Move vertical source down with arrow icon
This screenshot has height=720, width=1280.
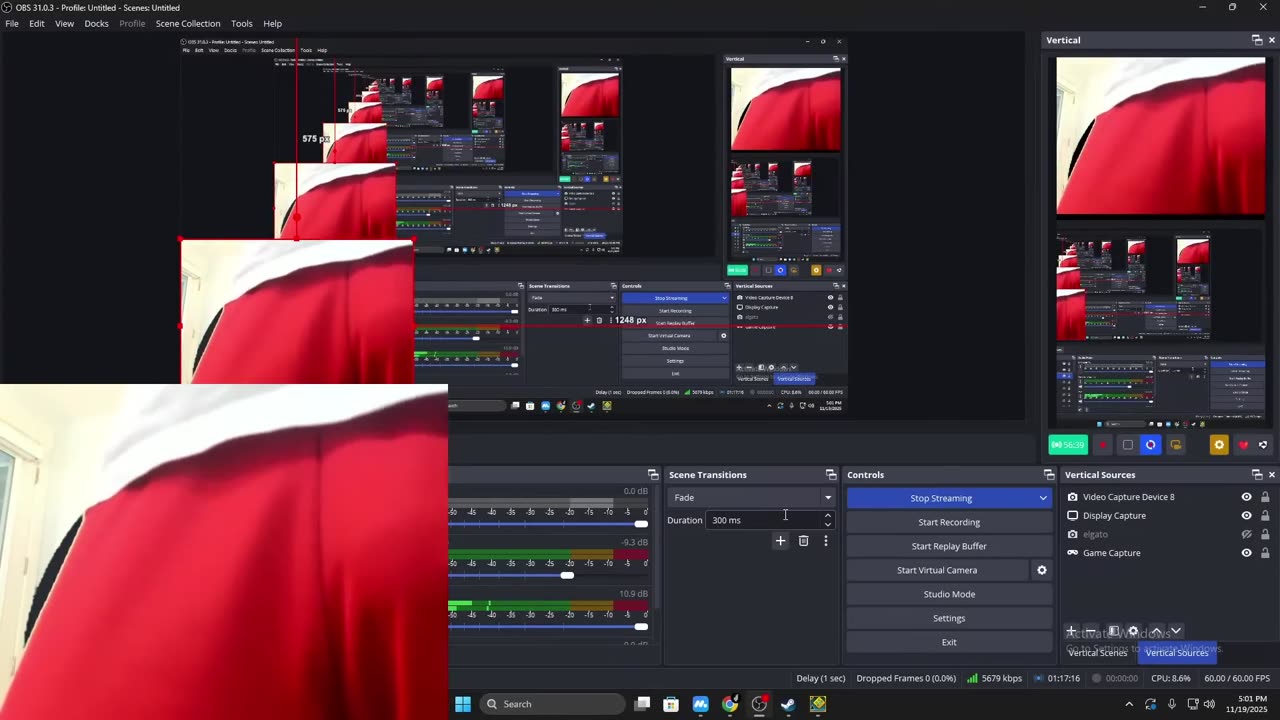(x=1176, y=631)
